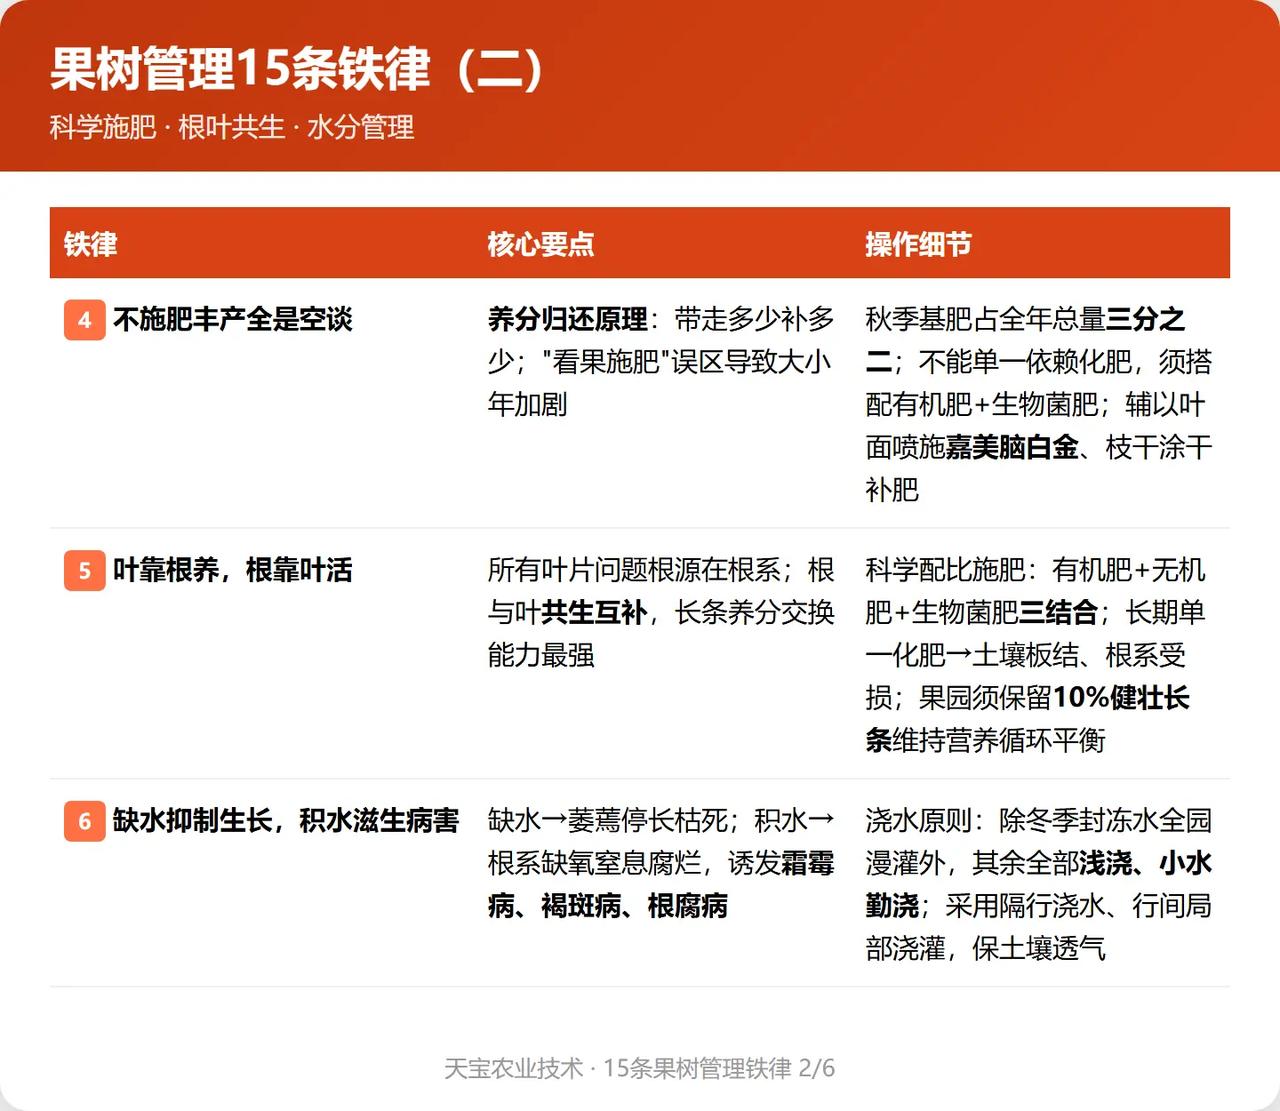Select the 核心要点 column header

click(541, 244)
